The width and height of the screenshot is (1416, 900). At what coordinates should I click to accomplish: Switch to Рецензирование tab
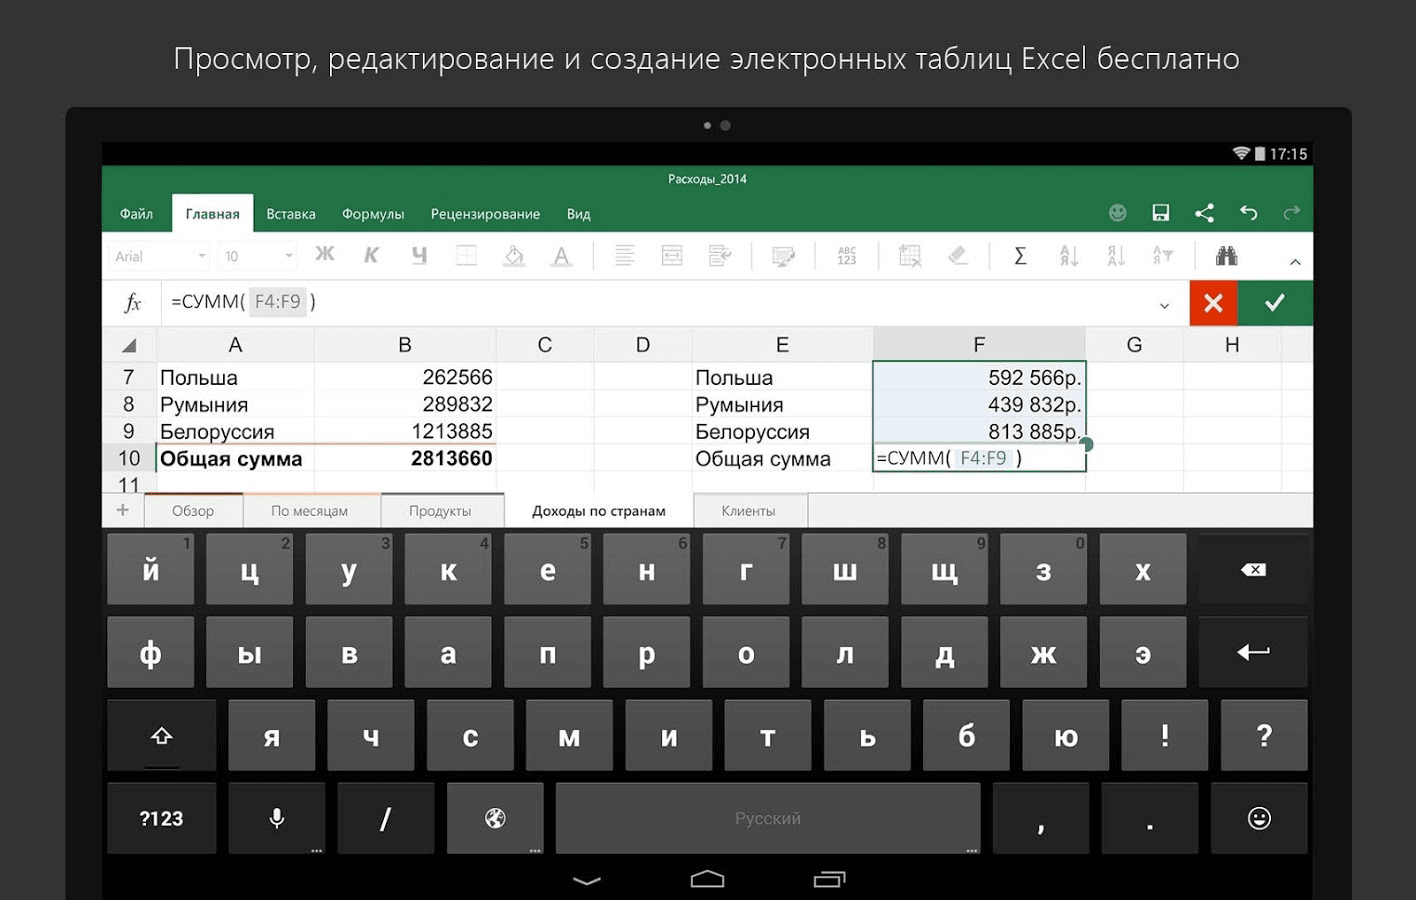(x=485, y=214)
